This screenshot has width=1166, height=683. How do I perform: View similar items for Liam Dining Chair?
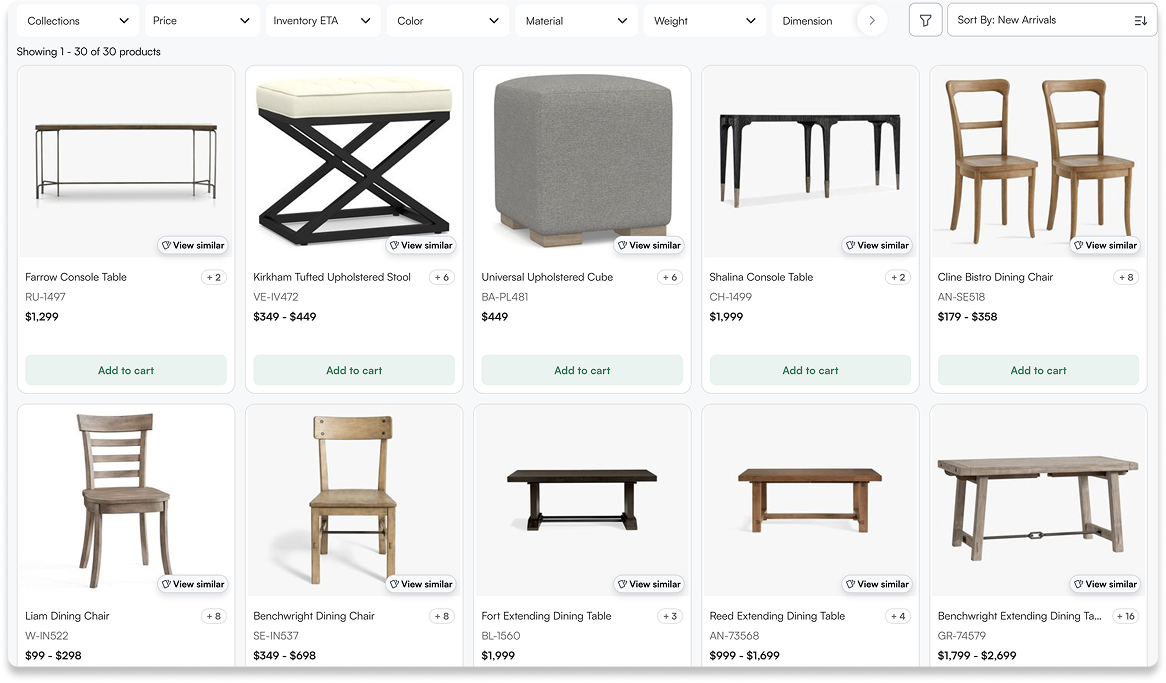tap(192, 584)
